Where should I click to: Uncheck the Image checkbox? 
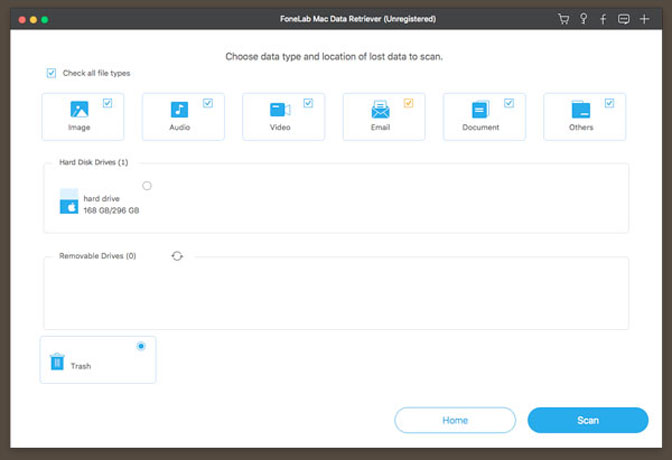108,103
